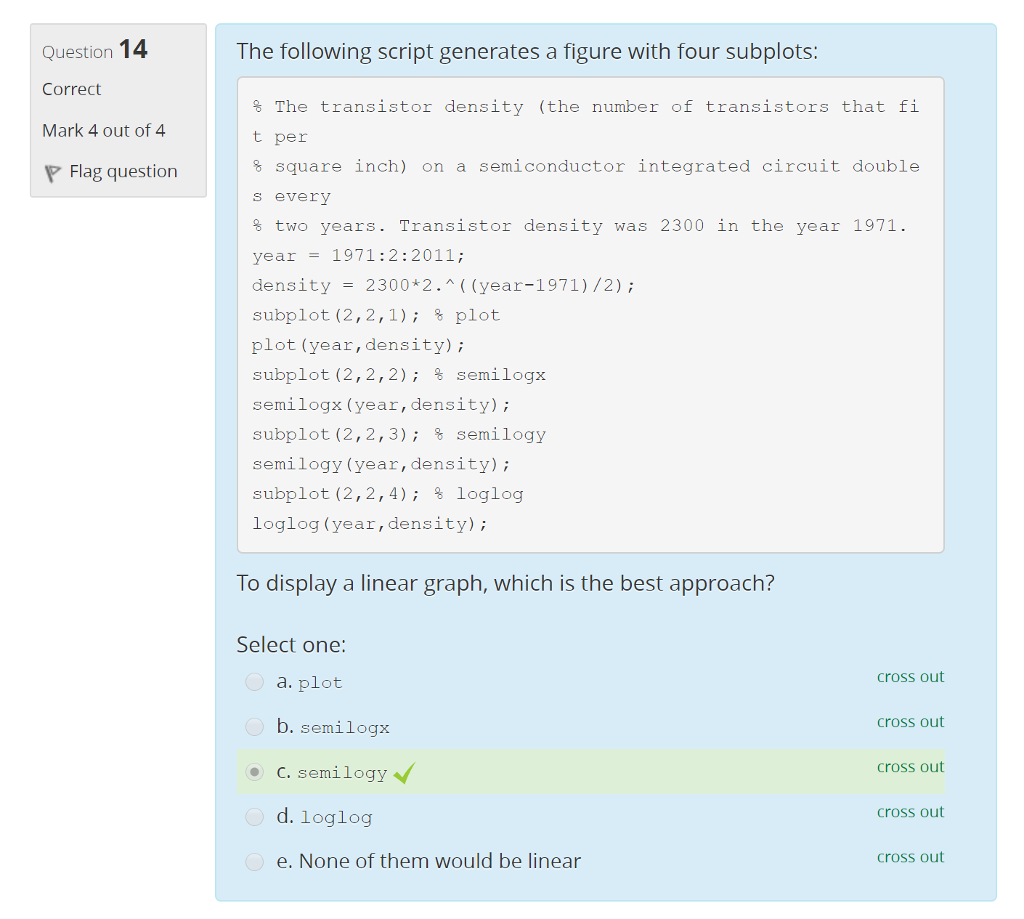Click the Select one label
The width and height of the screenshot is (1024, 919).
point(271,645)
